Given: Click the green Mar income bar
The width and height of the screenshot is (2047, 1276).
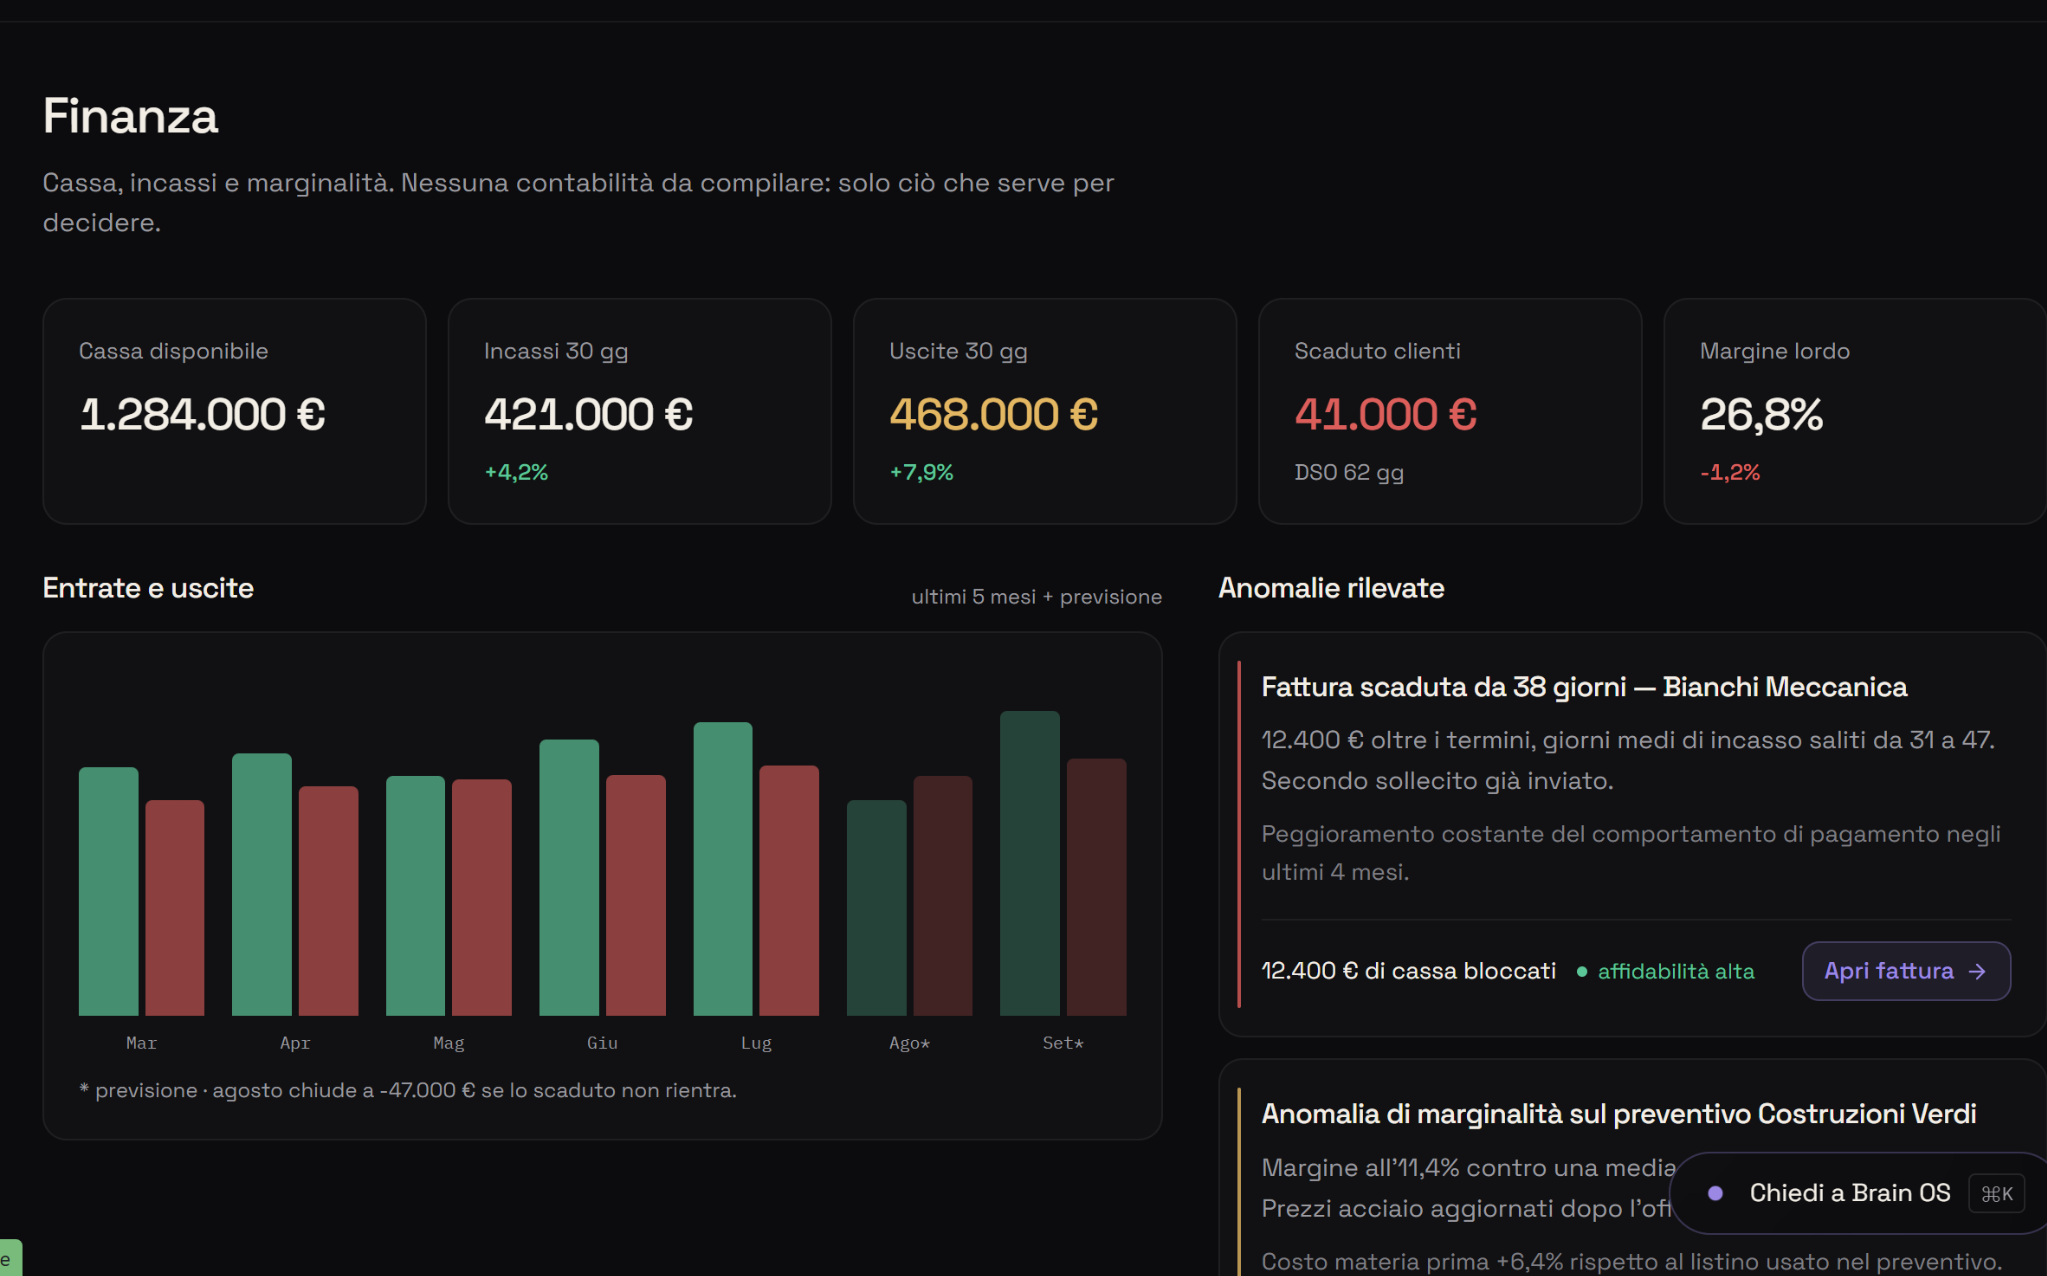Looking at the screenshot, I should 108,891.
